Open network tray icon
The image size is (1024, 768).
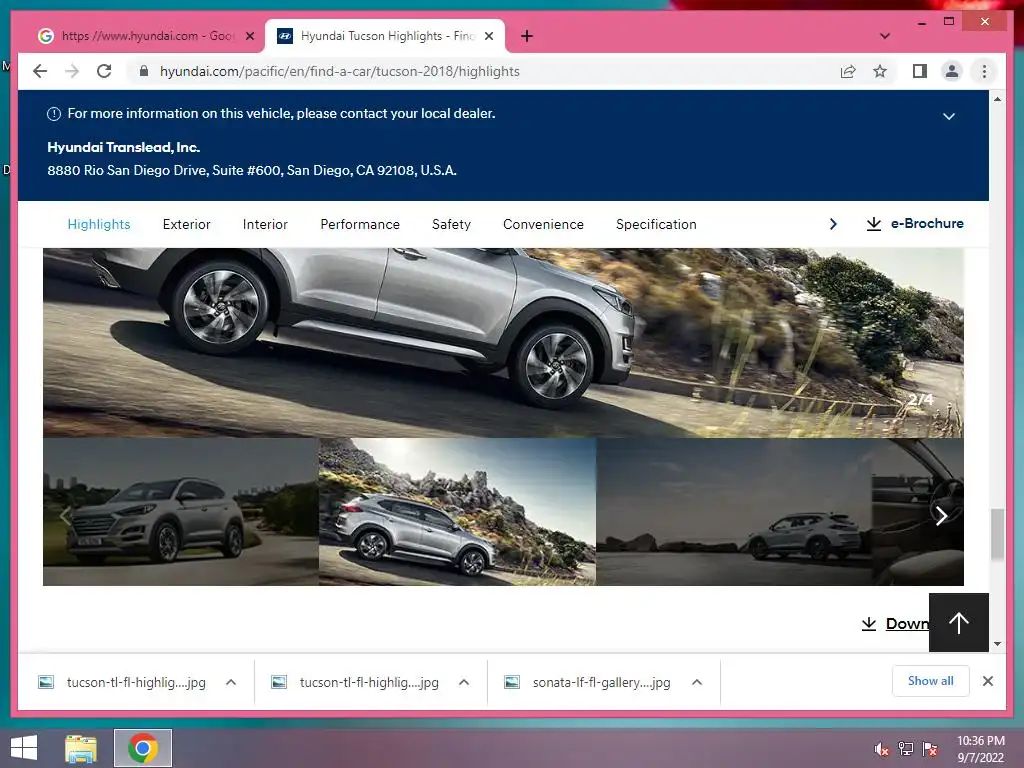(x=906, y=749)
